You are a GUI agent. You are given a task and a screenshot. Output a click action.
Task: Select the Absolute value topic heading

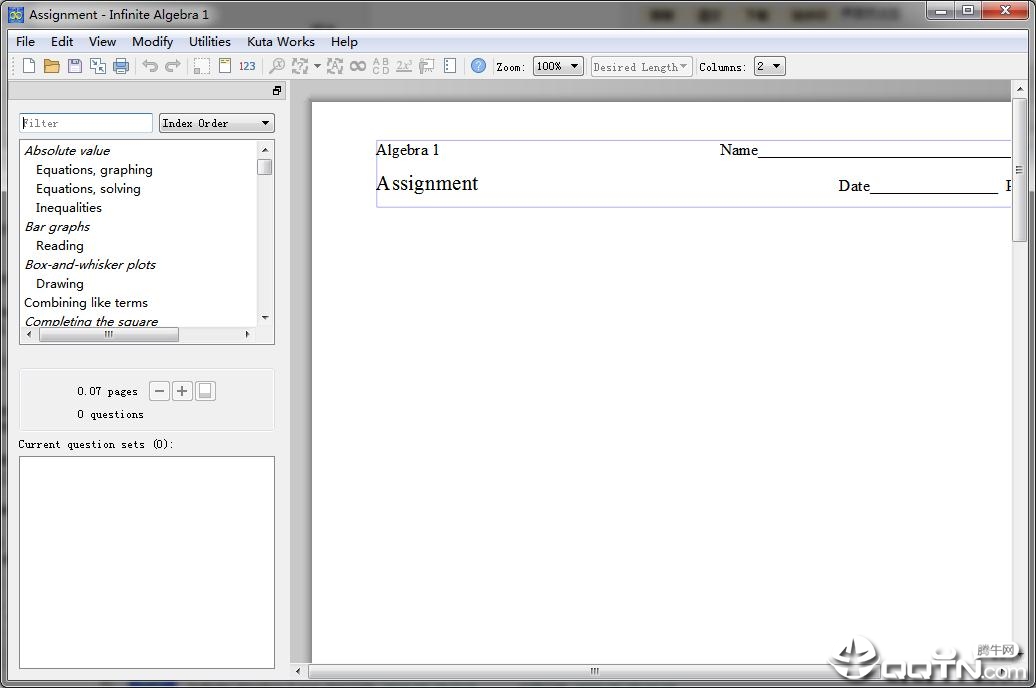67,151
